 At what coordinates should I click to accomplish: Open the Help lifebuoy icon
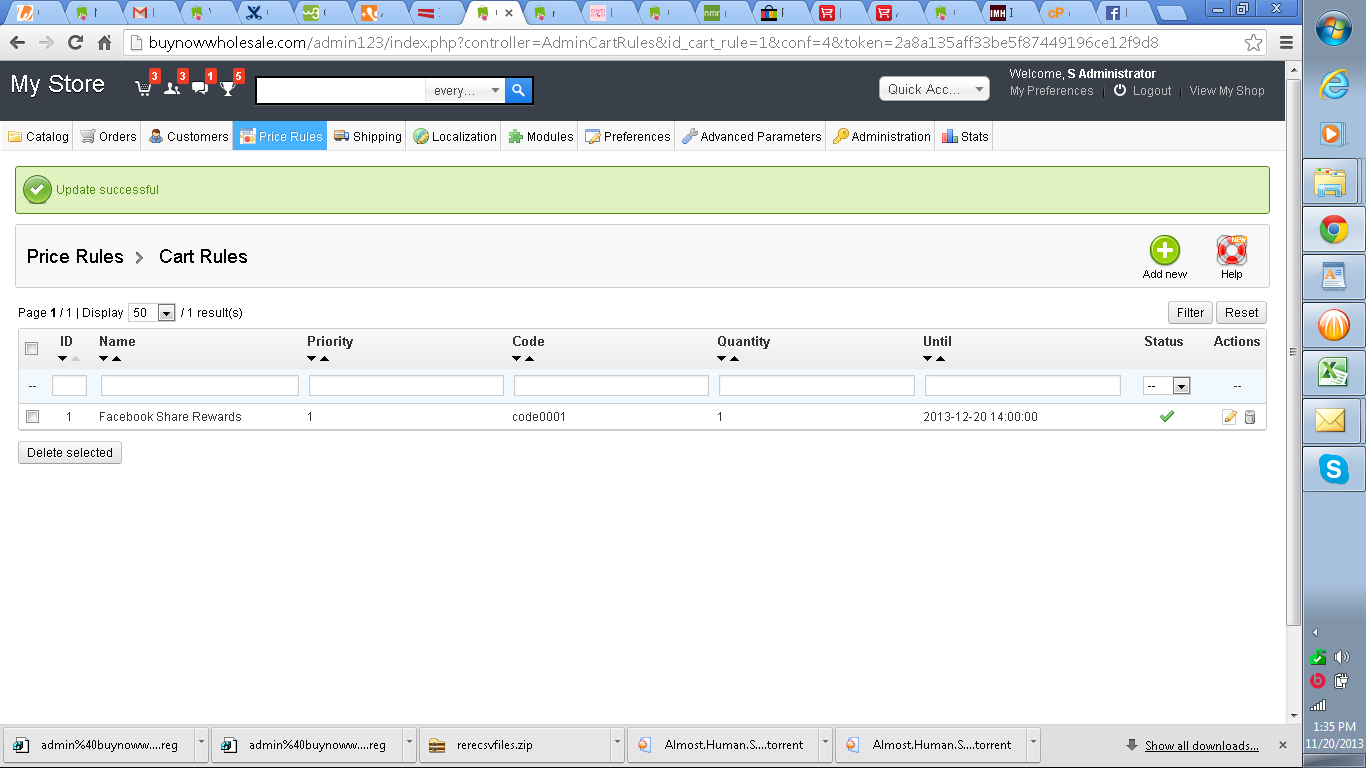pyautogui.click(x=1231, y=250)
